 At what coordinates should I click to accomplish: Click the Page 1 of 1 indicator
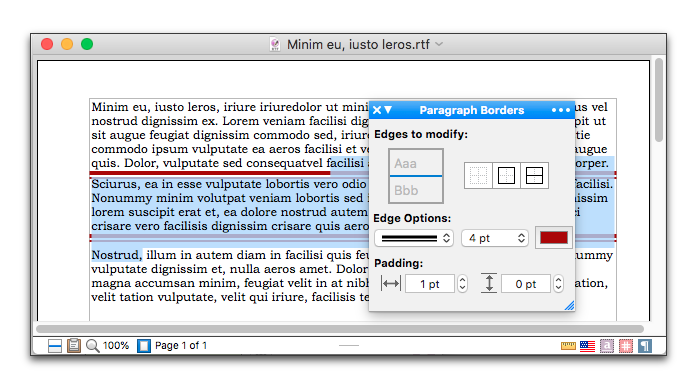pyautogui.click(x=181, y=345)
